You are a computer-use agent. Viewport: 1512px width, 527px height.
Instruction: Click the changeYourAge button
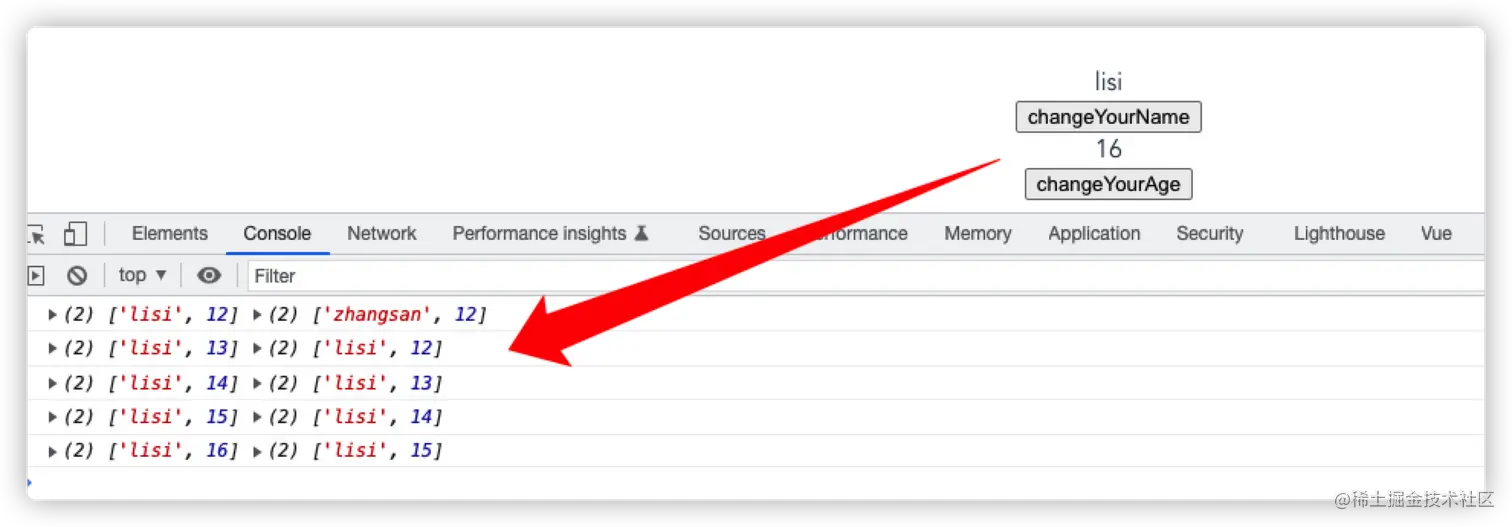pos(1108,184)
